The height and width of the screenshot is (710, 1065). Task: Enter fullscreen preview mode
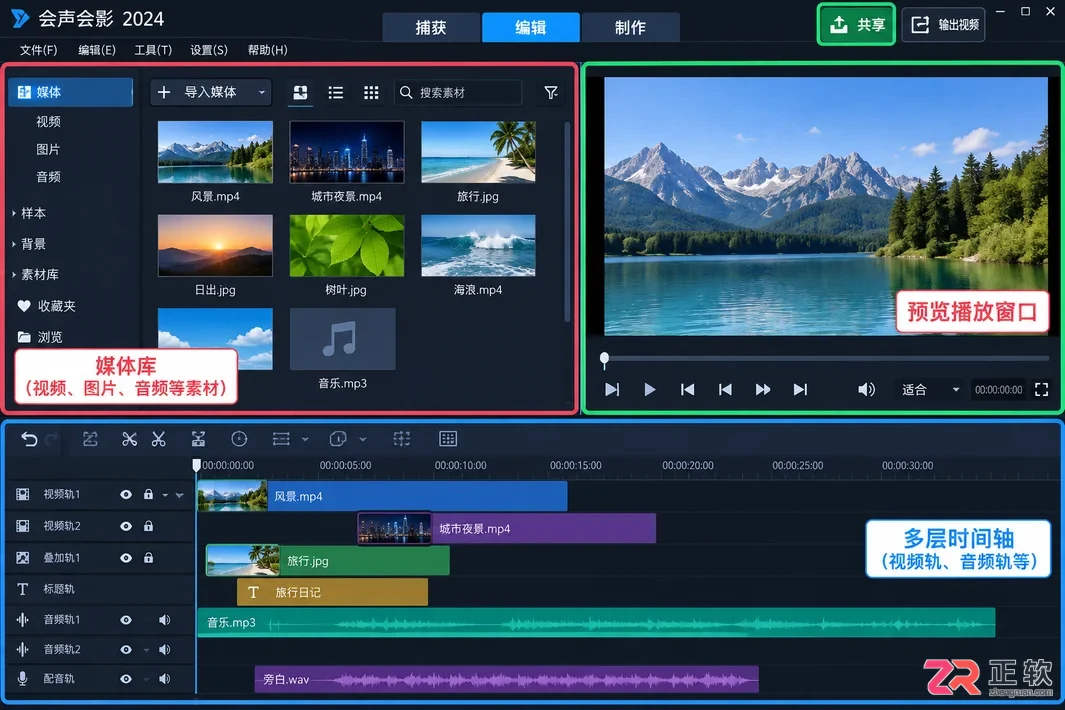pos(1041,389)
